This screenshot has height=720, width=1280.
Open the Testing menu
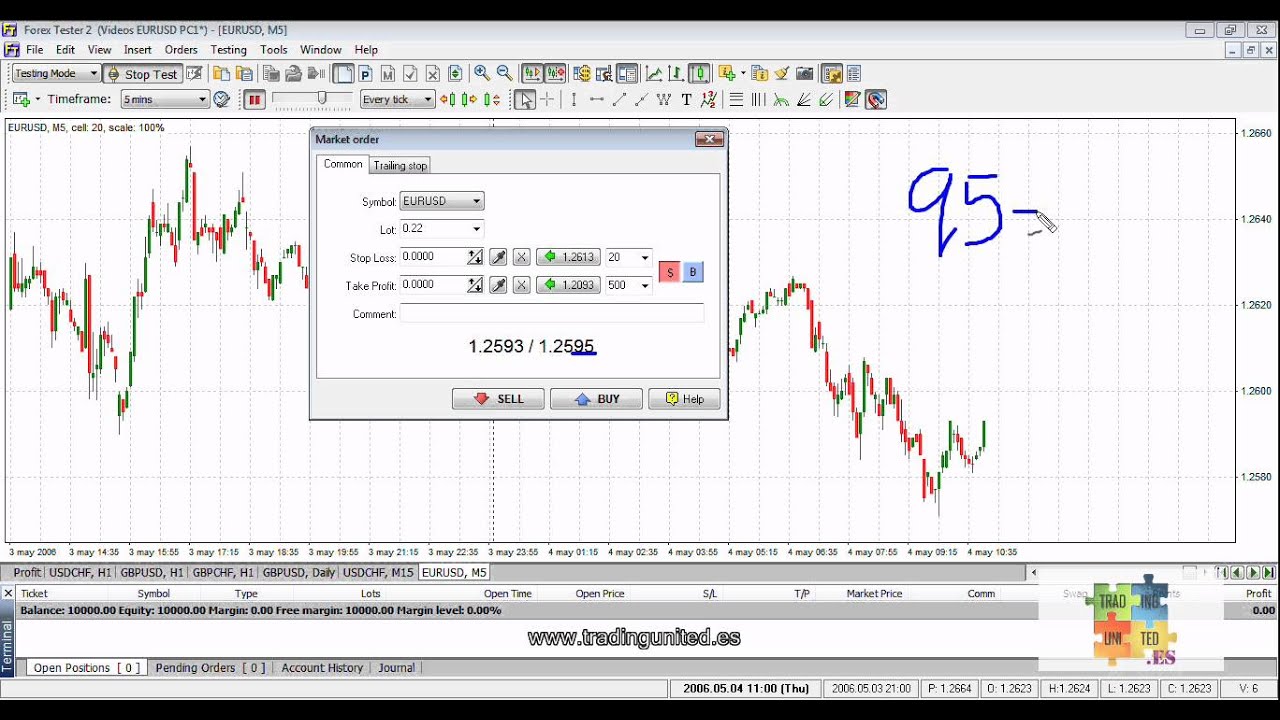click(x=228, y=49)
